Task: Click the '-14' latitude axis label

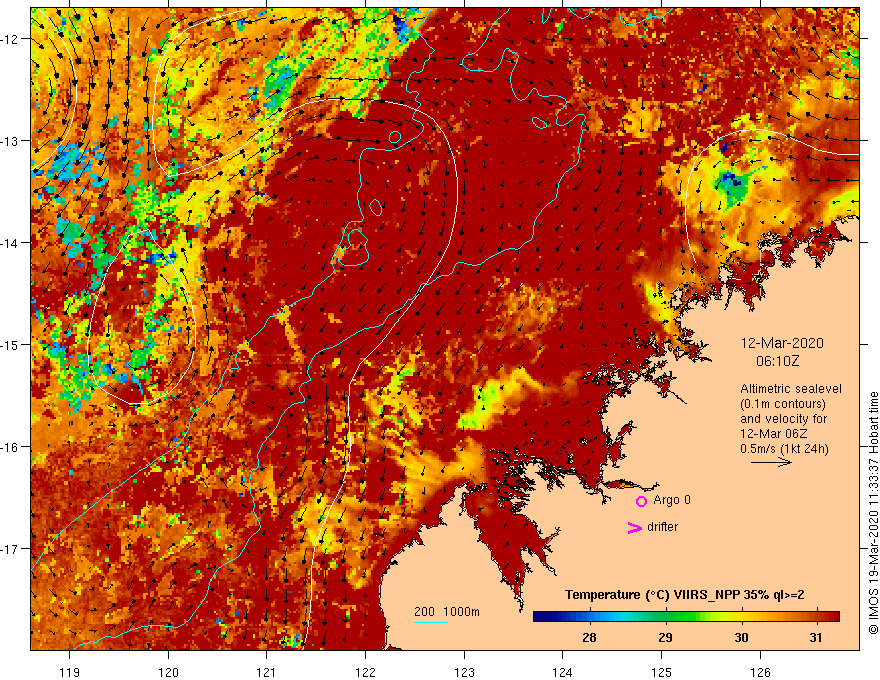Action: point(11,243)
